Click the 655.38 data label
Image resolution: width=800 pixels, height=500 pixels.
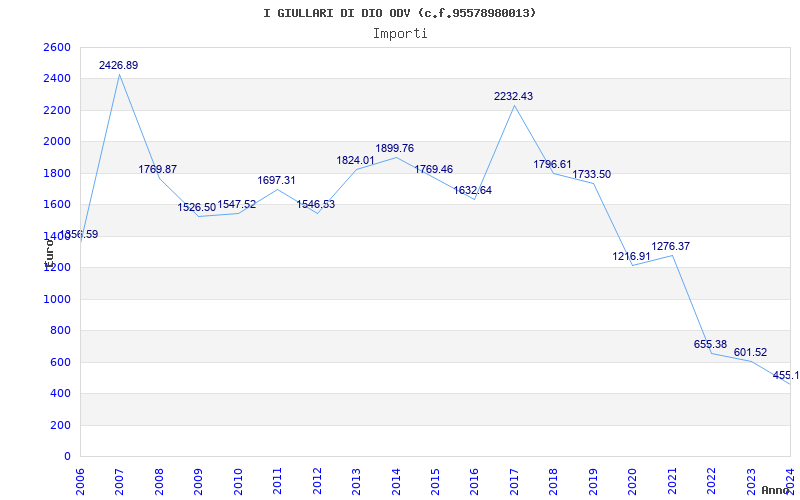coord(710,344)
